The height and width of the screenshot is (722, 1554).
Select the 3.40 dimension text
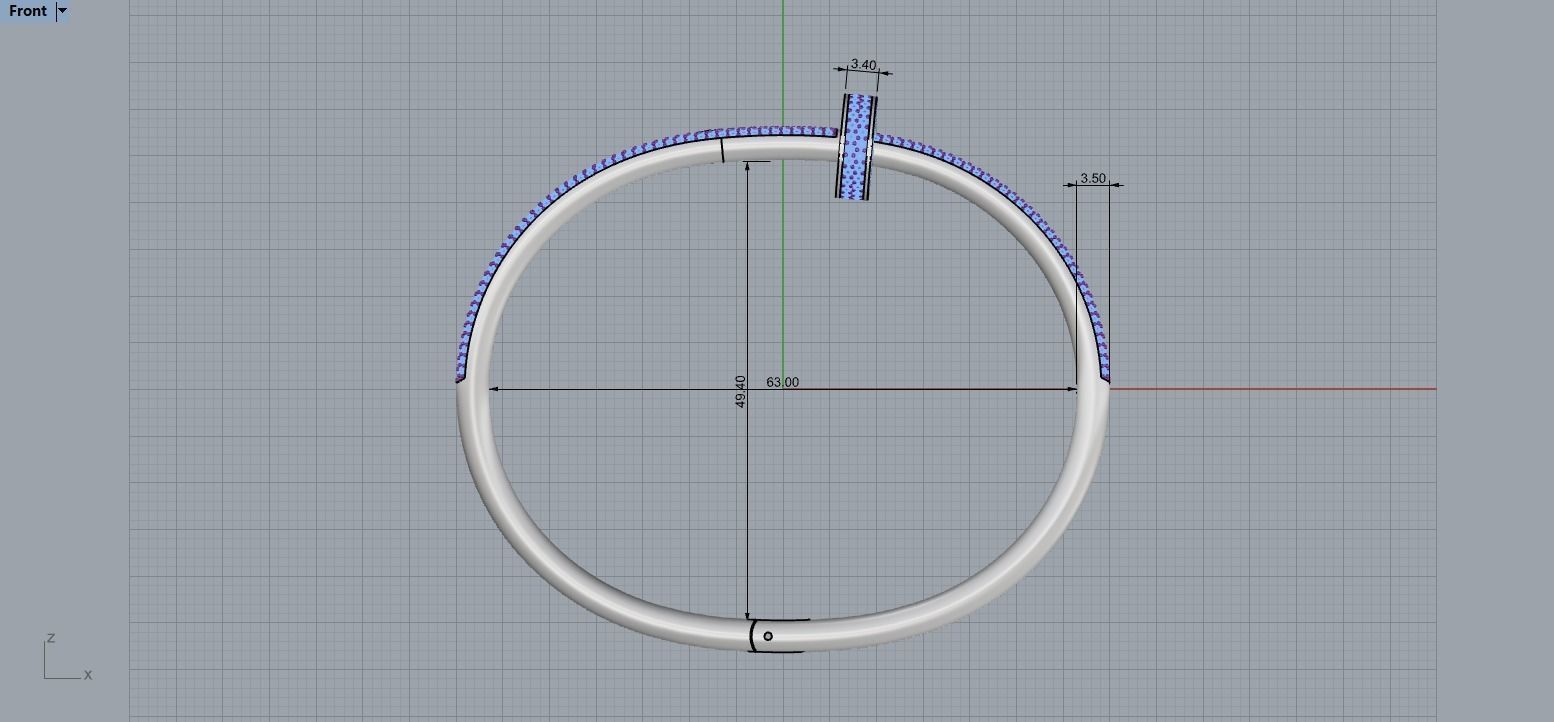pos(862,65)
